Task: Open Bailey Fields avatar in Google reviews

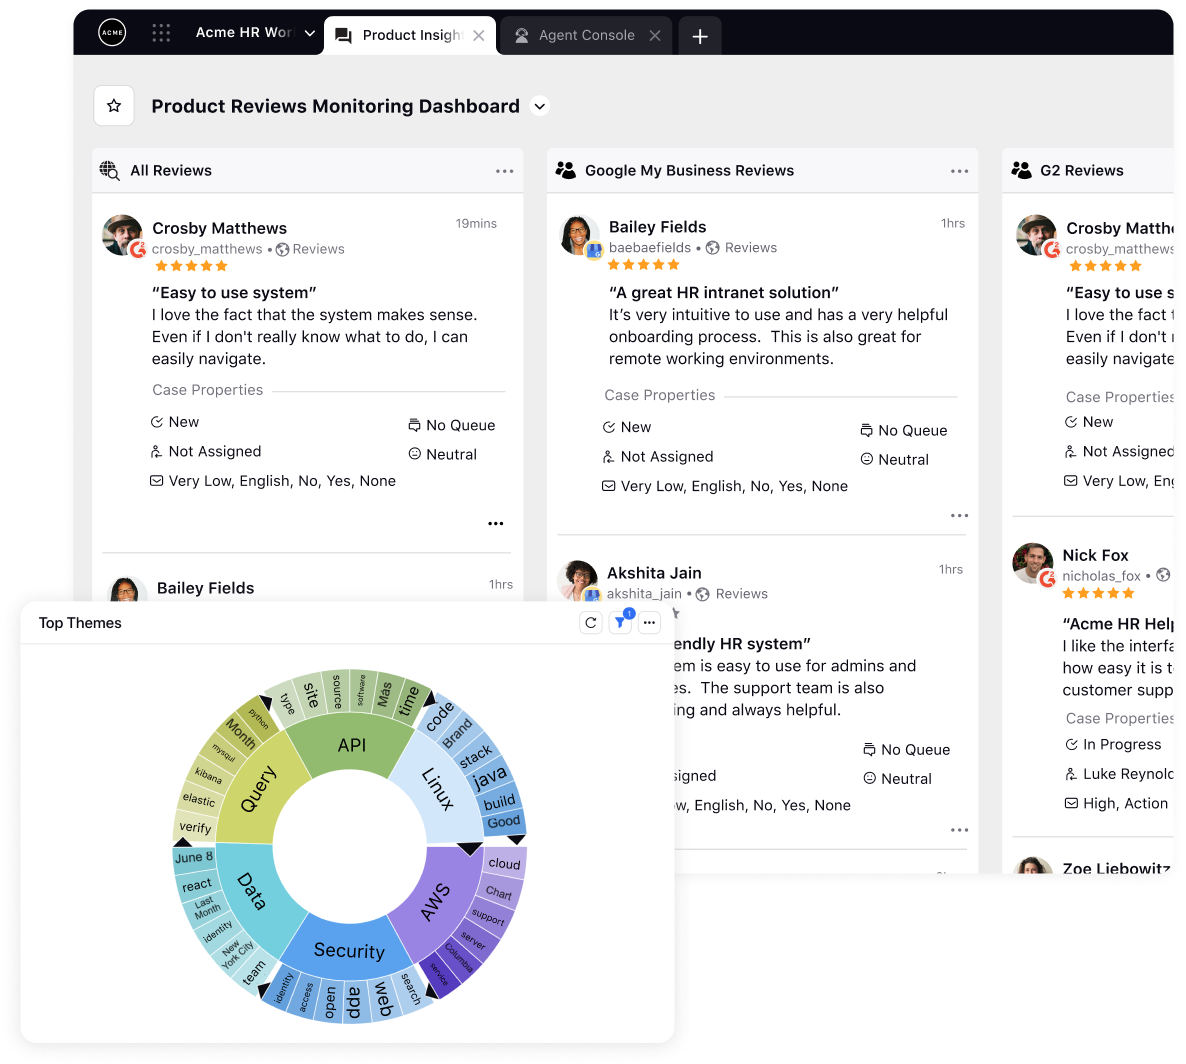Action: (579, 235)
